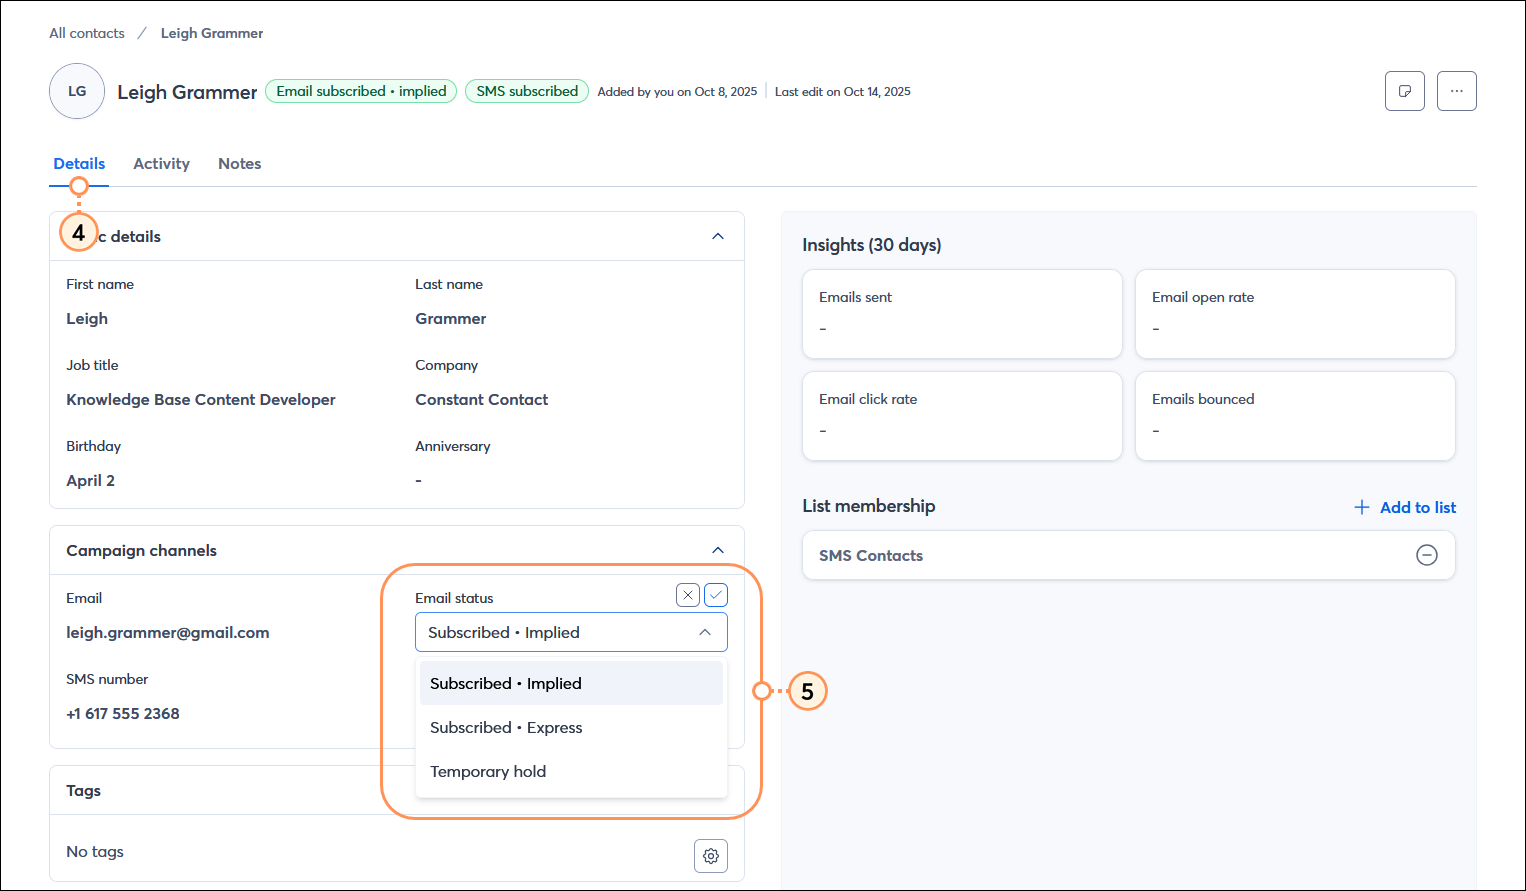Screen dimensions: 1526x891
Task: Collapse the basic details section
Action: coord(718,236)
